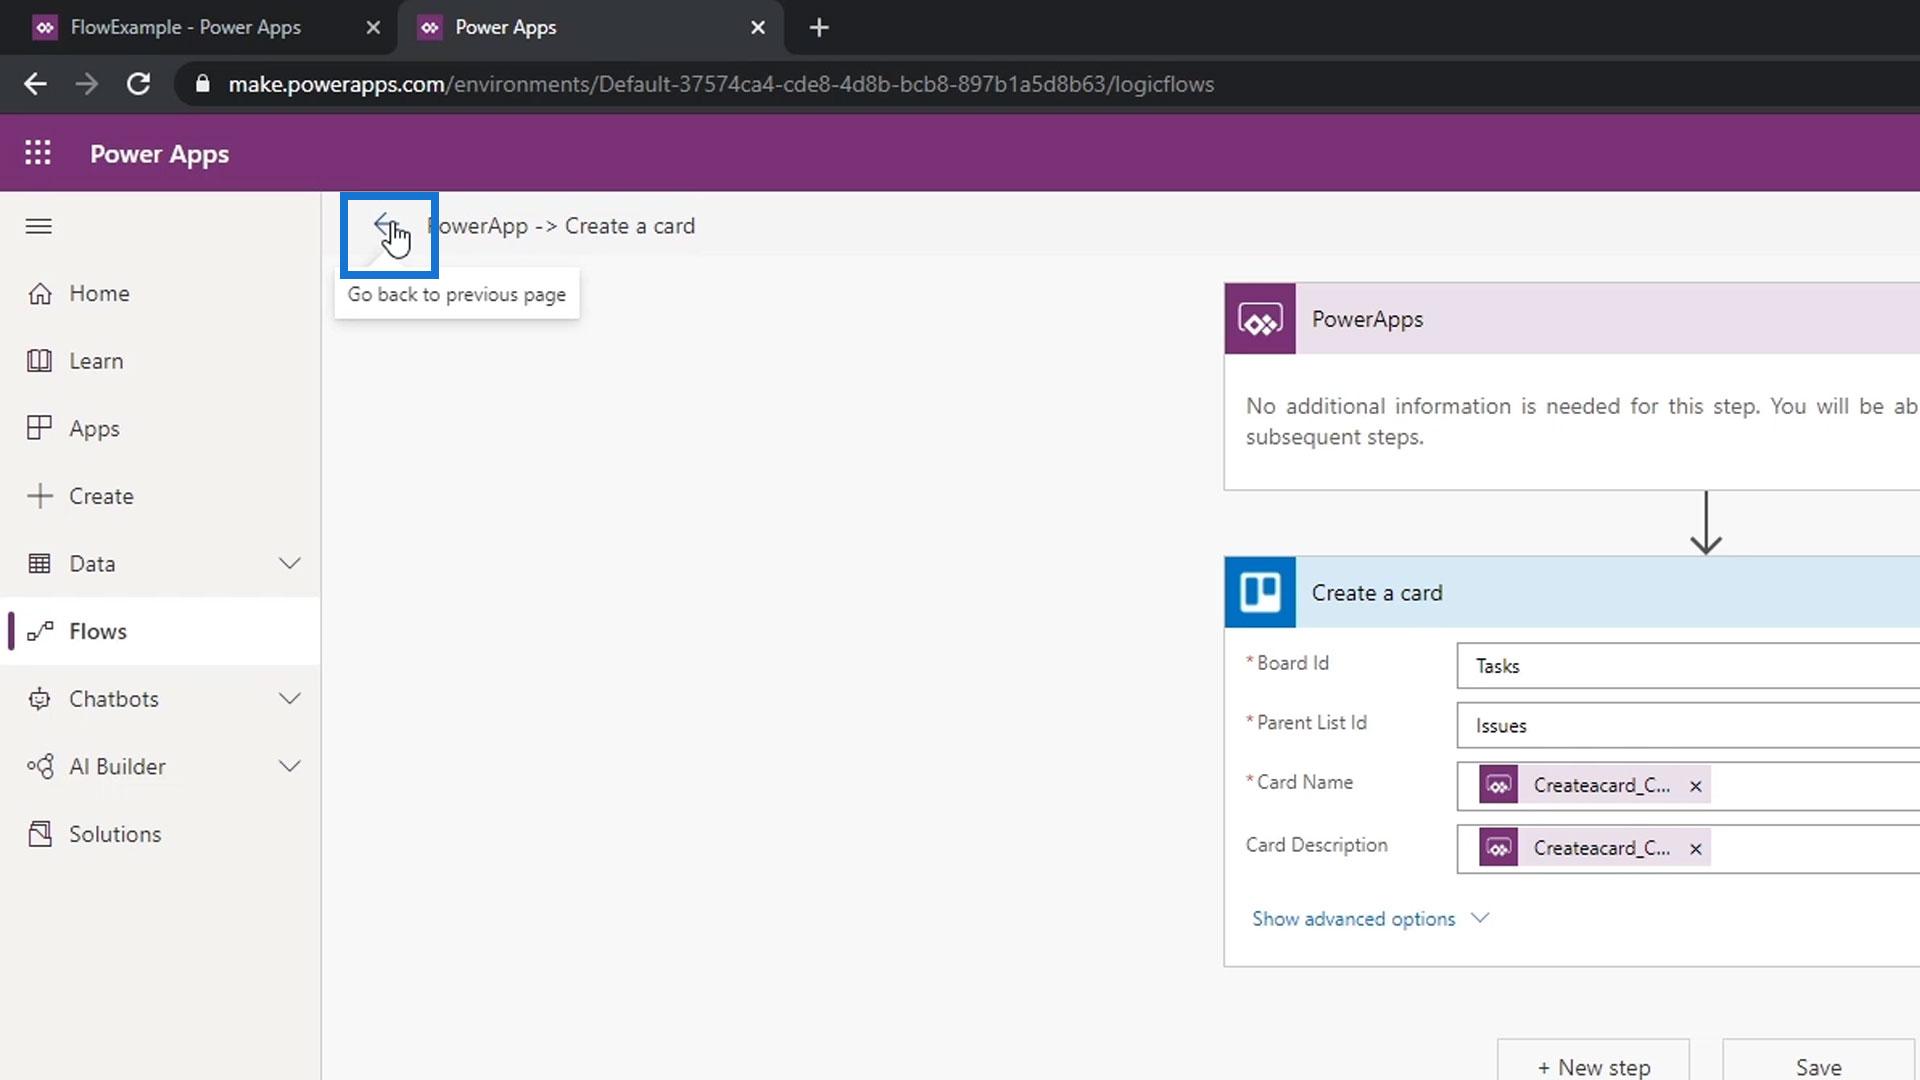Click the browser back arrow
The width and height of the screenshot is (1920, 1080).
coord(35,84)
